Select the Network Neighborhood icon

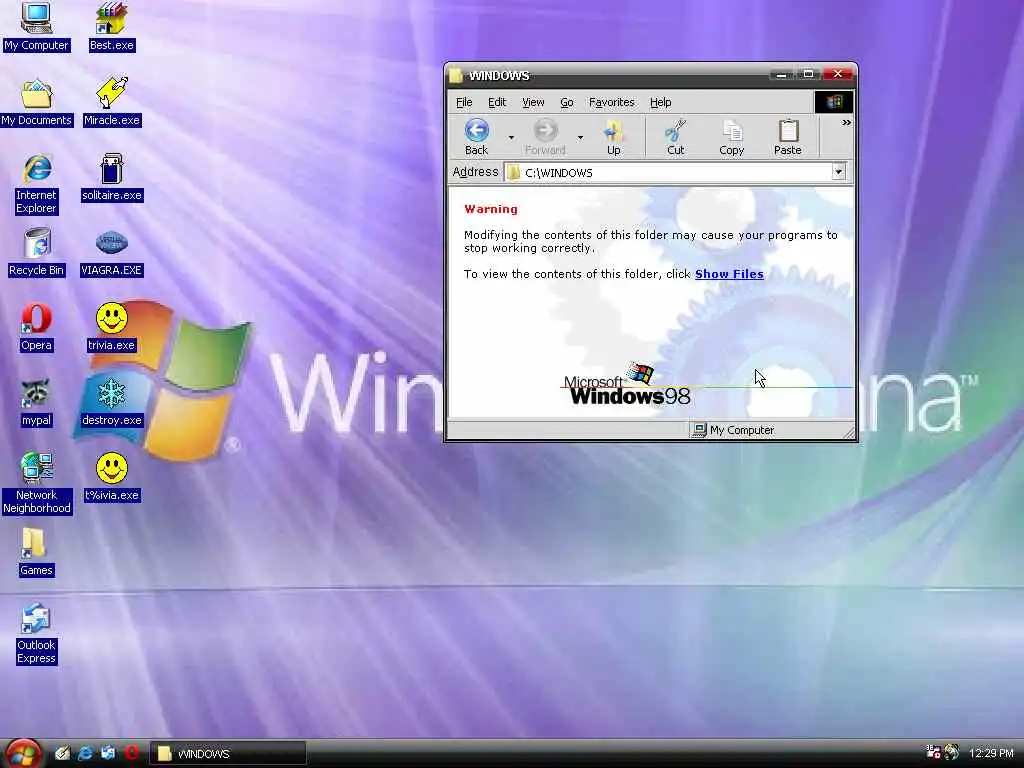36,483
